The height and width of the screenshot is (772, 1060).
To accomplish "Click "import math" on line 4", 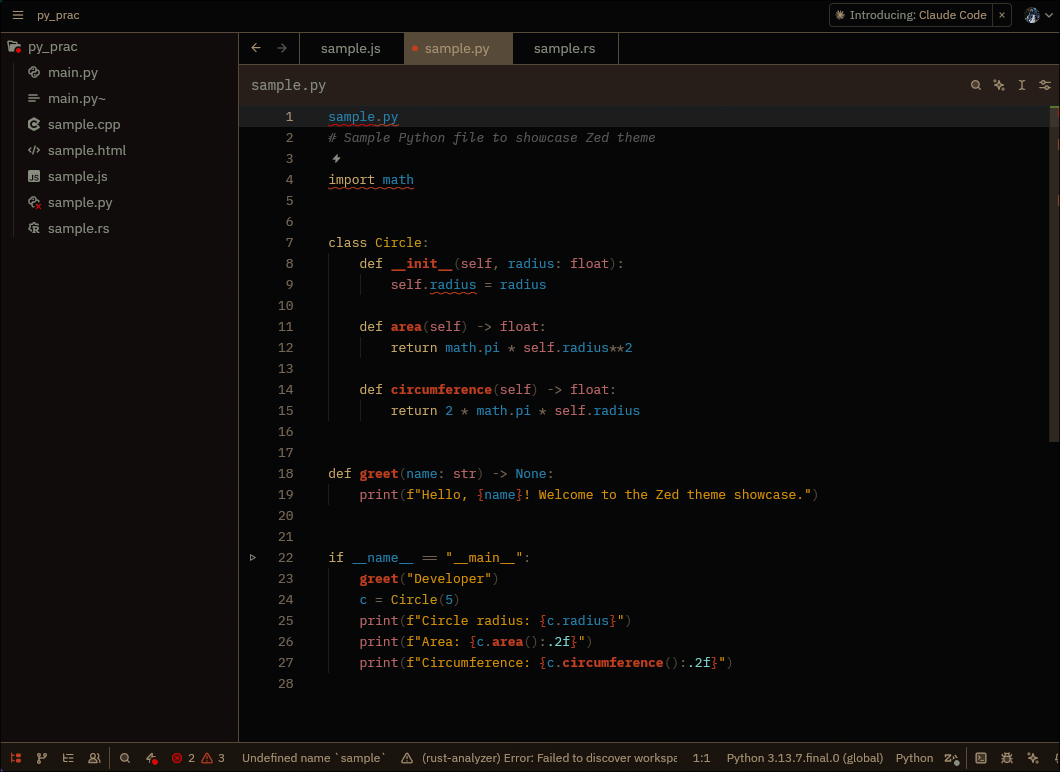I will click(x=370, y=180).
